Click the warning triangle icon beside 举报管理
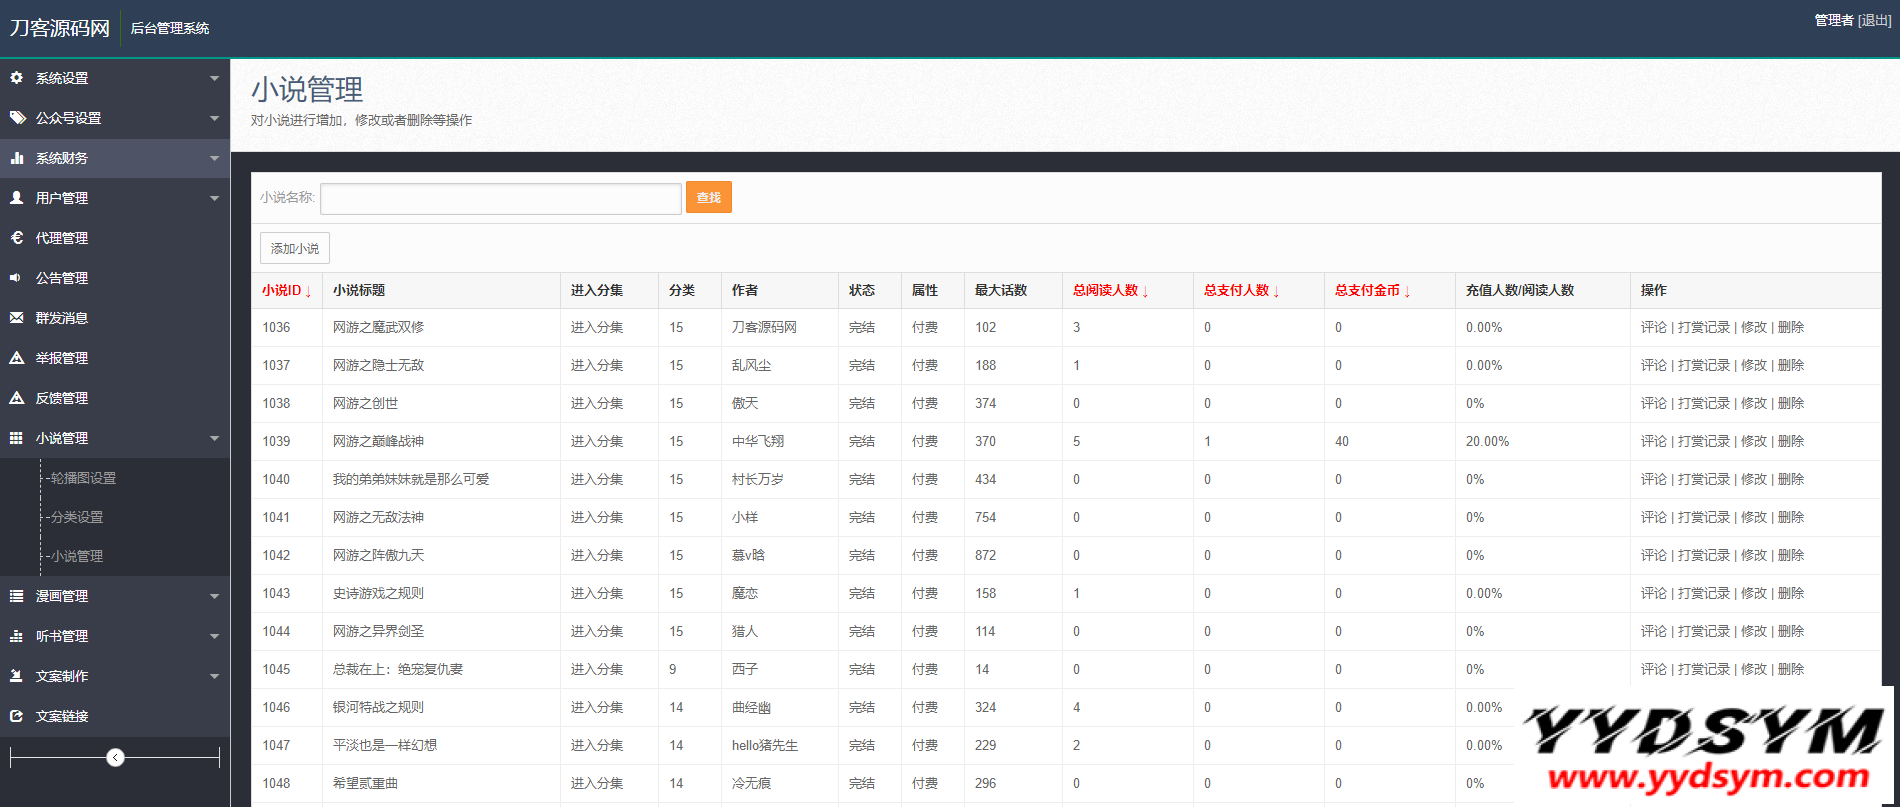Image resolution: width=1900 pixels, height=807 pixels. click(17, 358)
